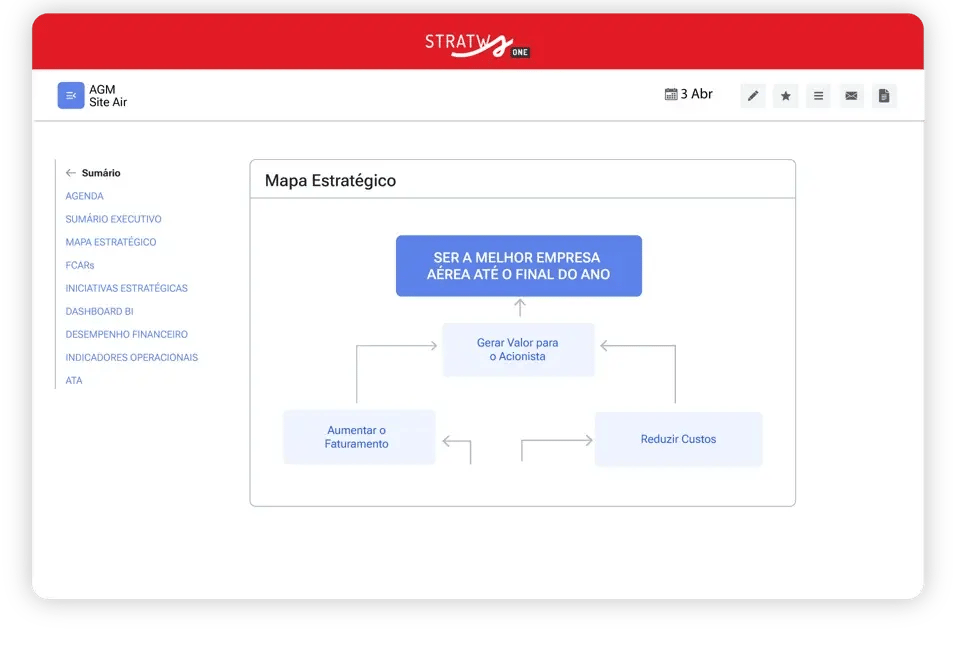The image size is (960, 650).
Task: Click the Reduzir Custos objective box
Action: coord(678,439)
